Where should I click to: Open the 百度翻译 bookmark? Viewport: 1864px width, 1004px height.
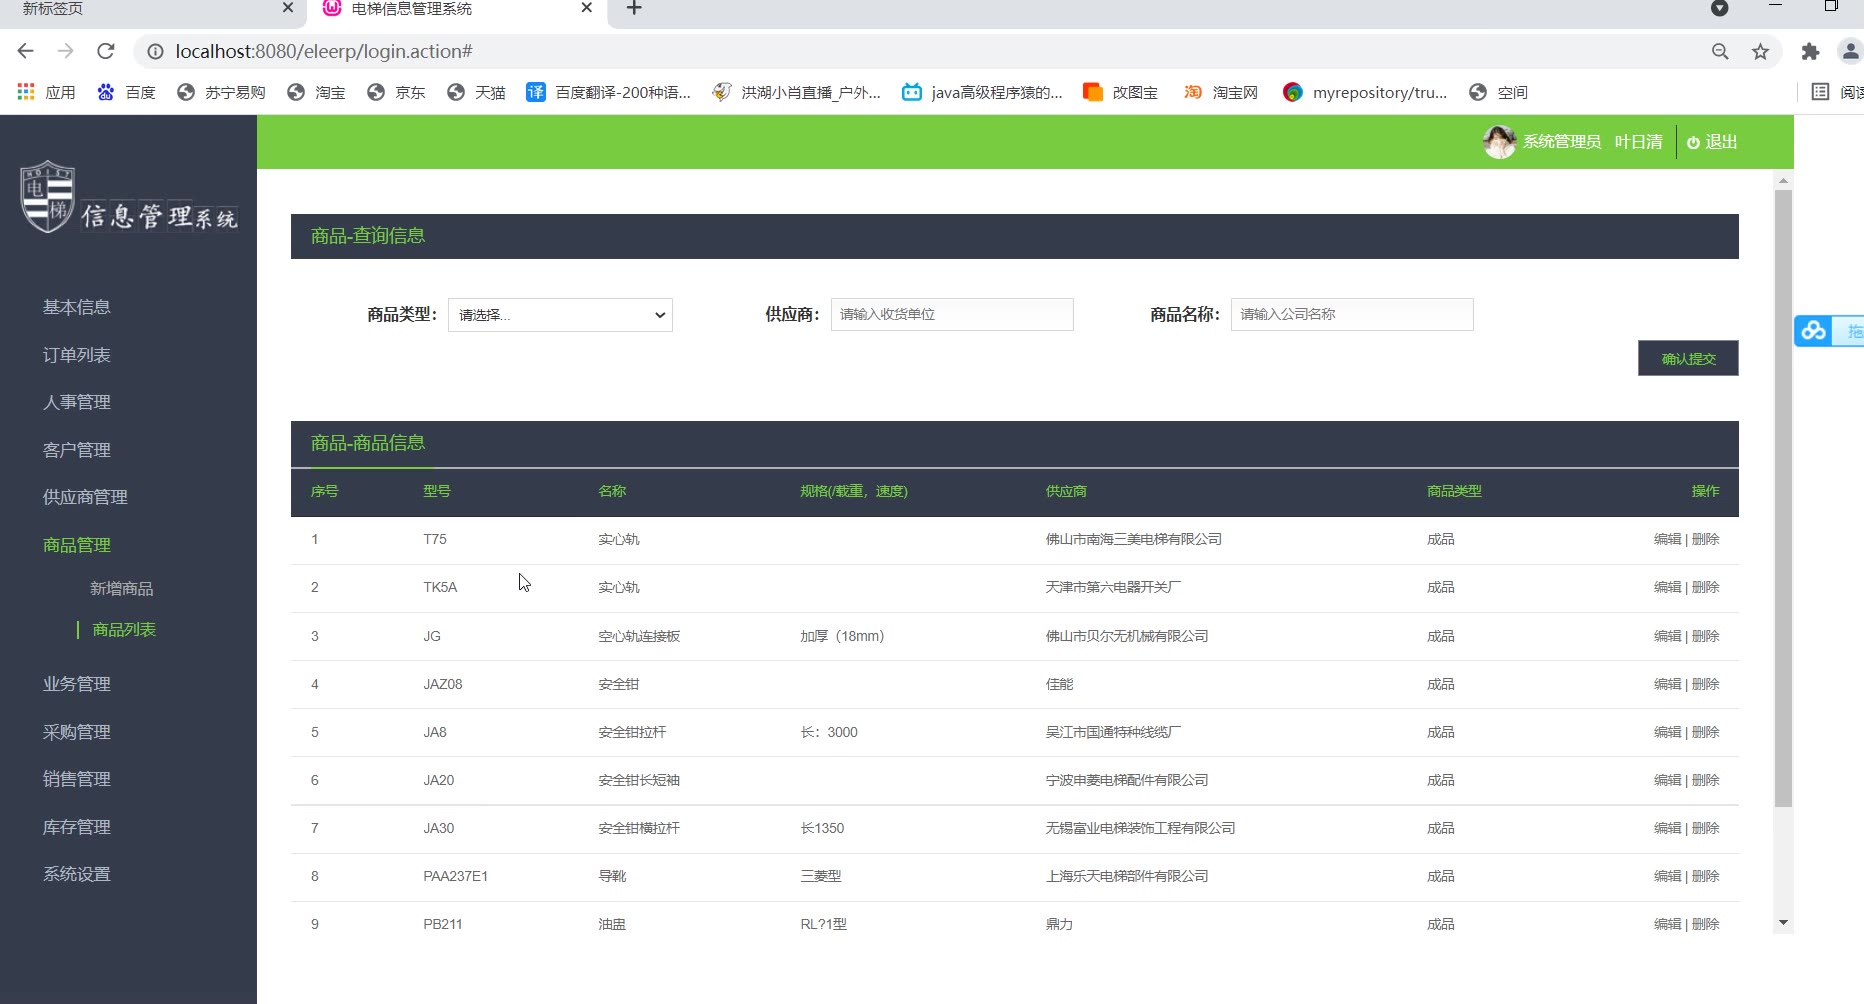609,92
